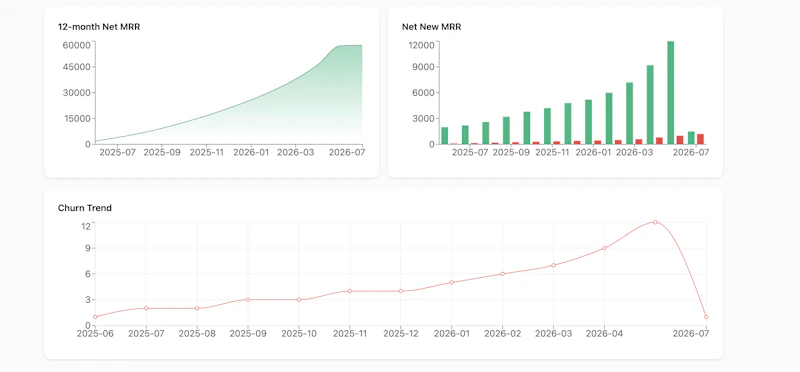The height and width of the screenshot is (372, 800).
Task: Click green bar above 2025-11 in Net New MRR
Action: (x=547, y=126)
